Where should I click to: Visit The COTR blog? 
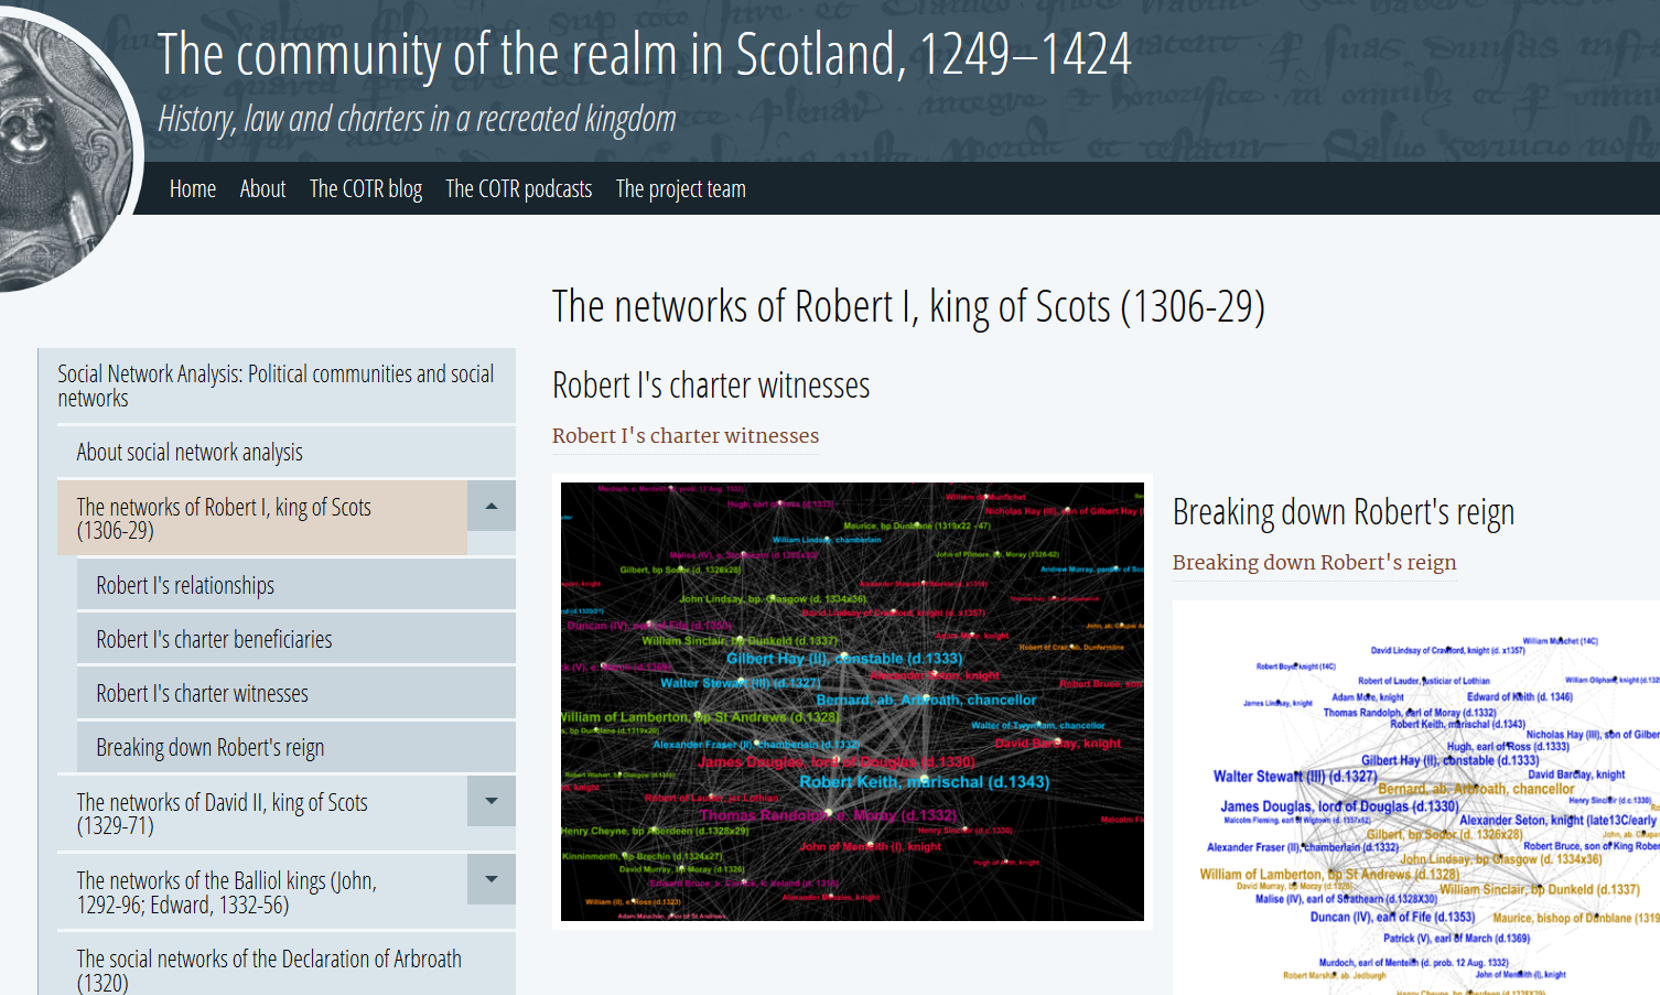click(x=366, y=189)
